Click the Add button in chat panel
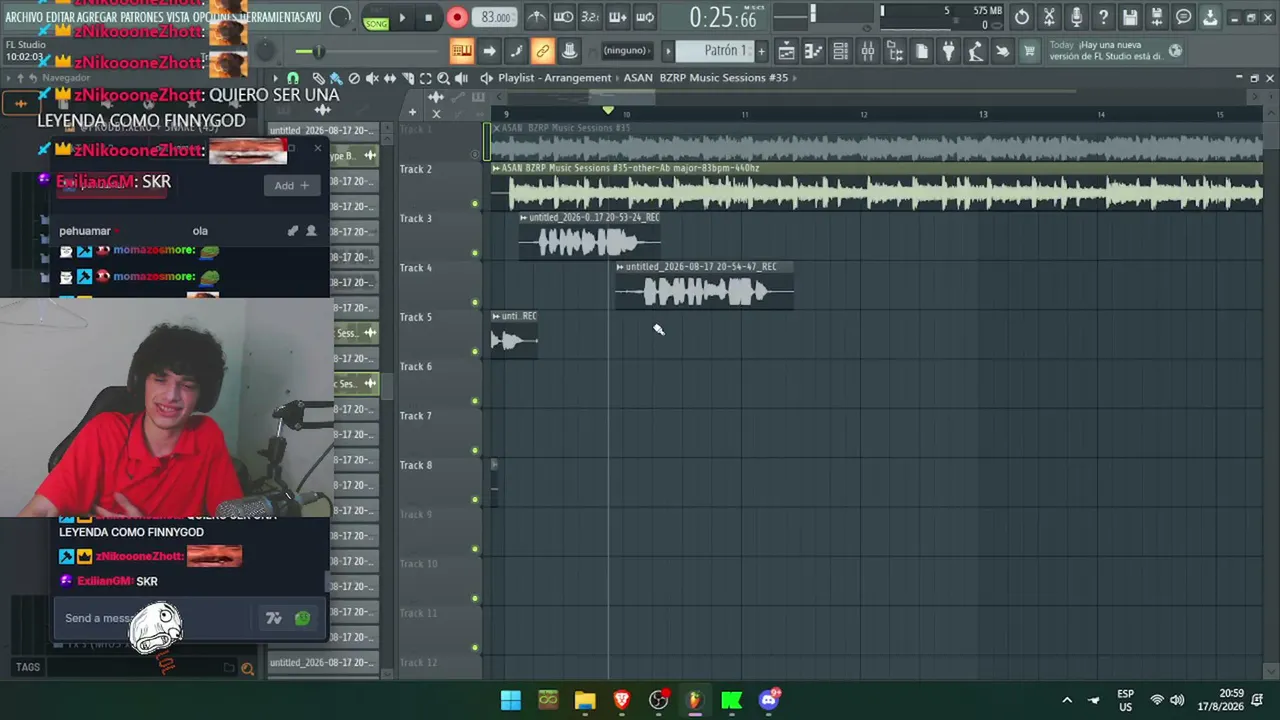1280x720 pixels. (x=292, y=185)
